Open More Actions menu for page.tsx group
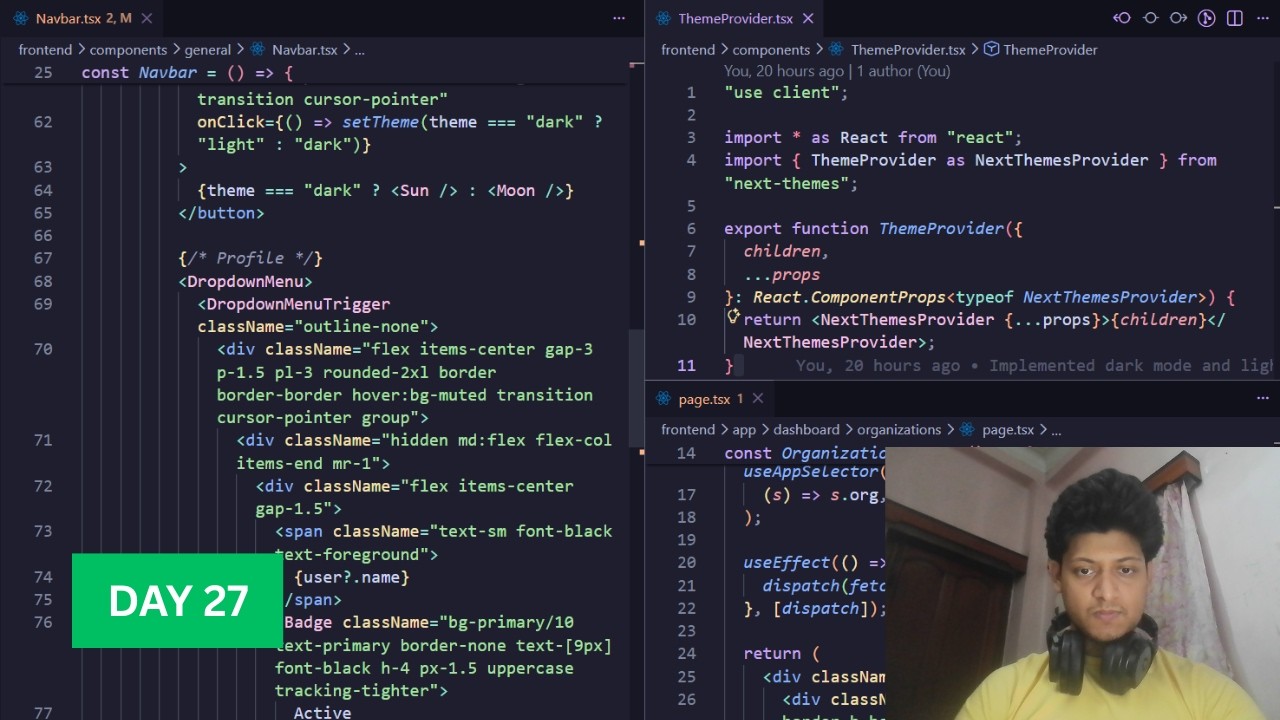 pos(1262,398)
